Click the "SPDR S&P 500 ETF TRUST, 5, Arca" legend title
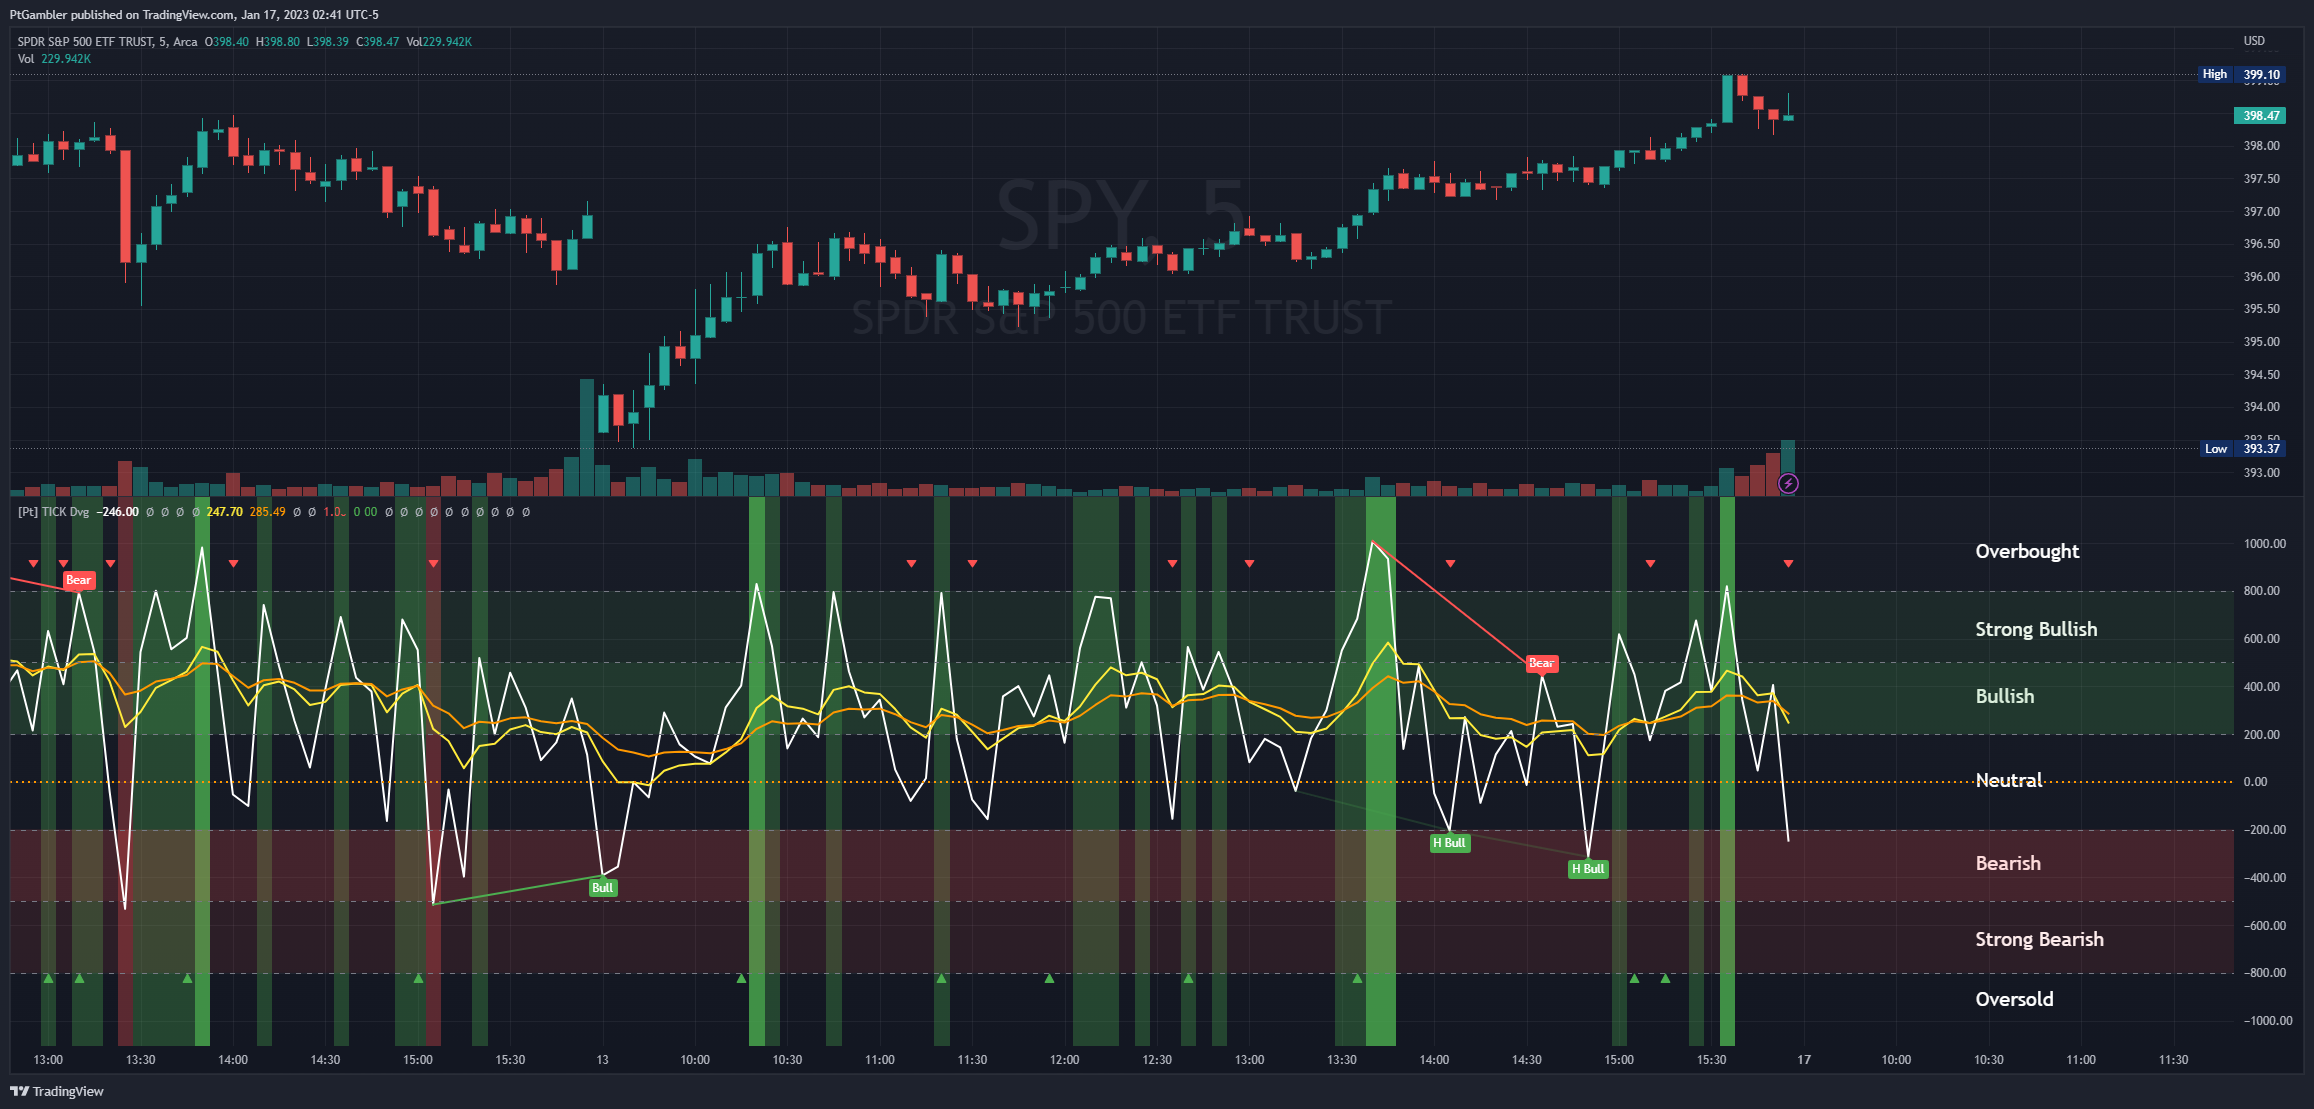The height and width of the screenshot is (1109, 2314). pos(107,42)
